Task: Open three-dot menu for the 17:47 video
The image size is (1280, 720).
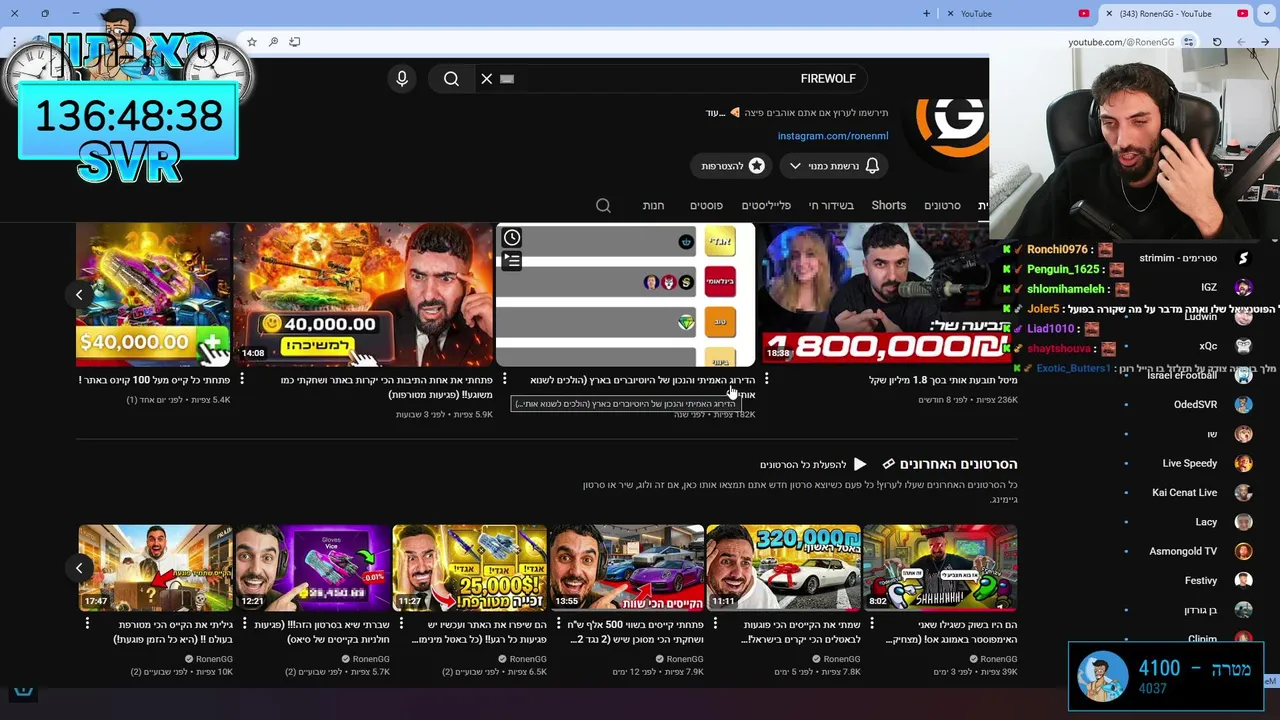Action: point(87,624)
